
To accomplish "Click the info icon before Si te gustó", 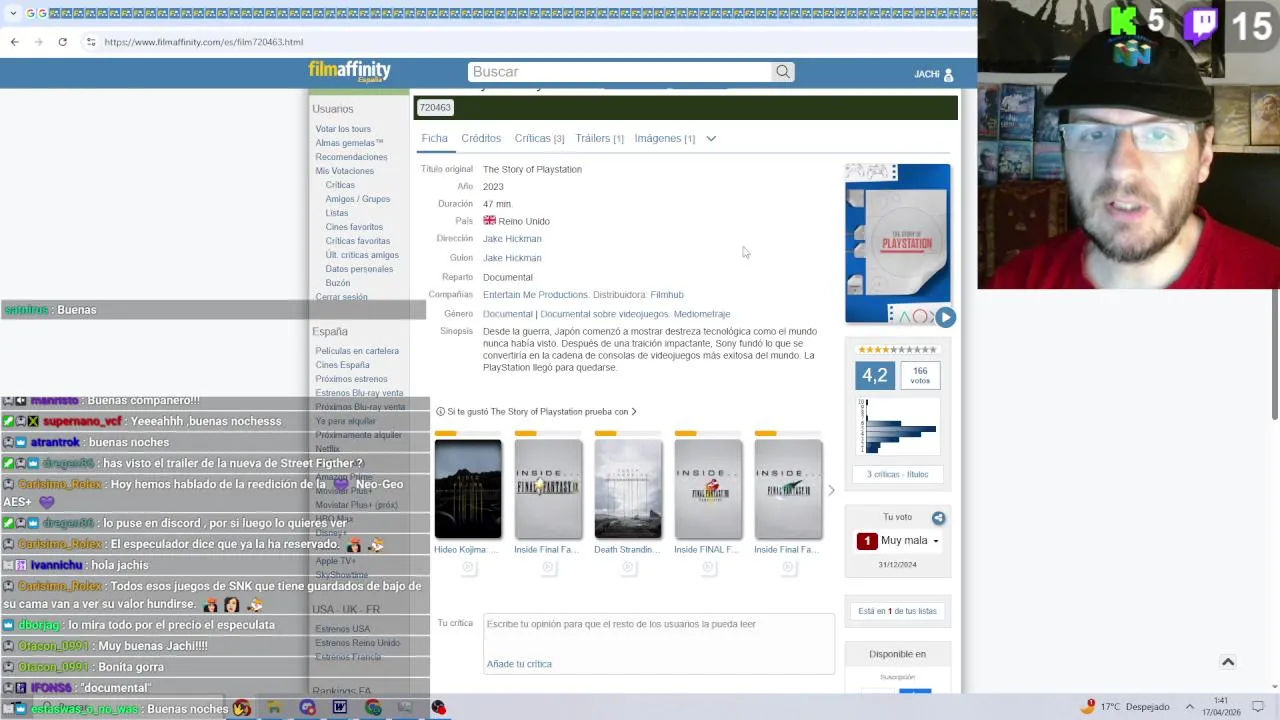I will pyautogui.click(x=440, y=412).
